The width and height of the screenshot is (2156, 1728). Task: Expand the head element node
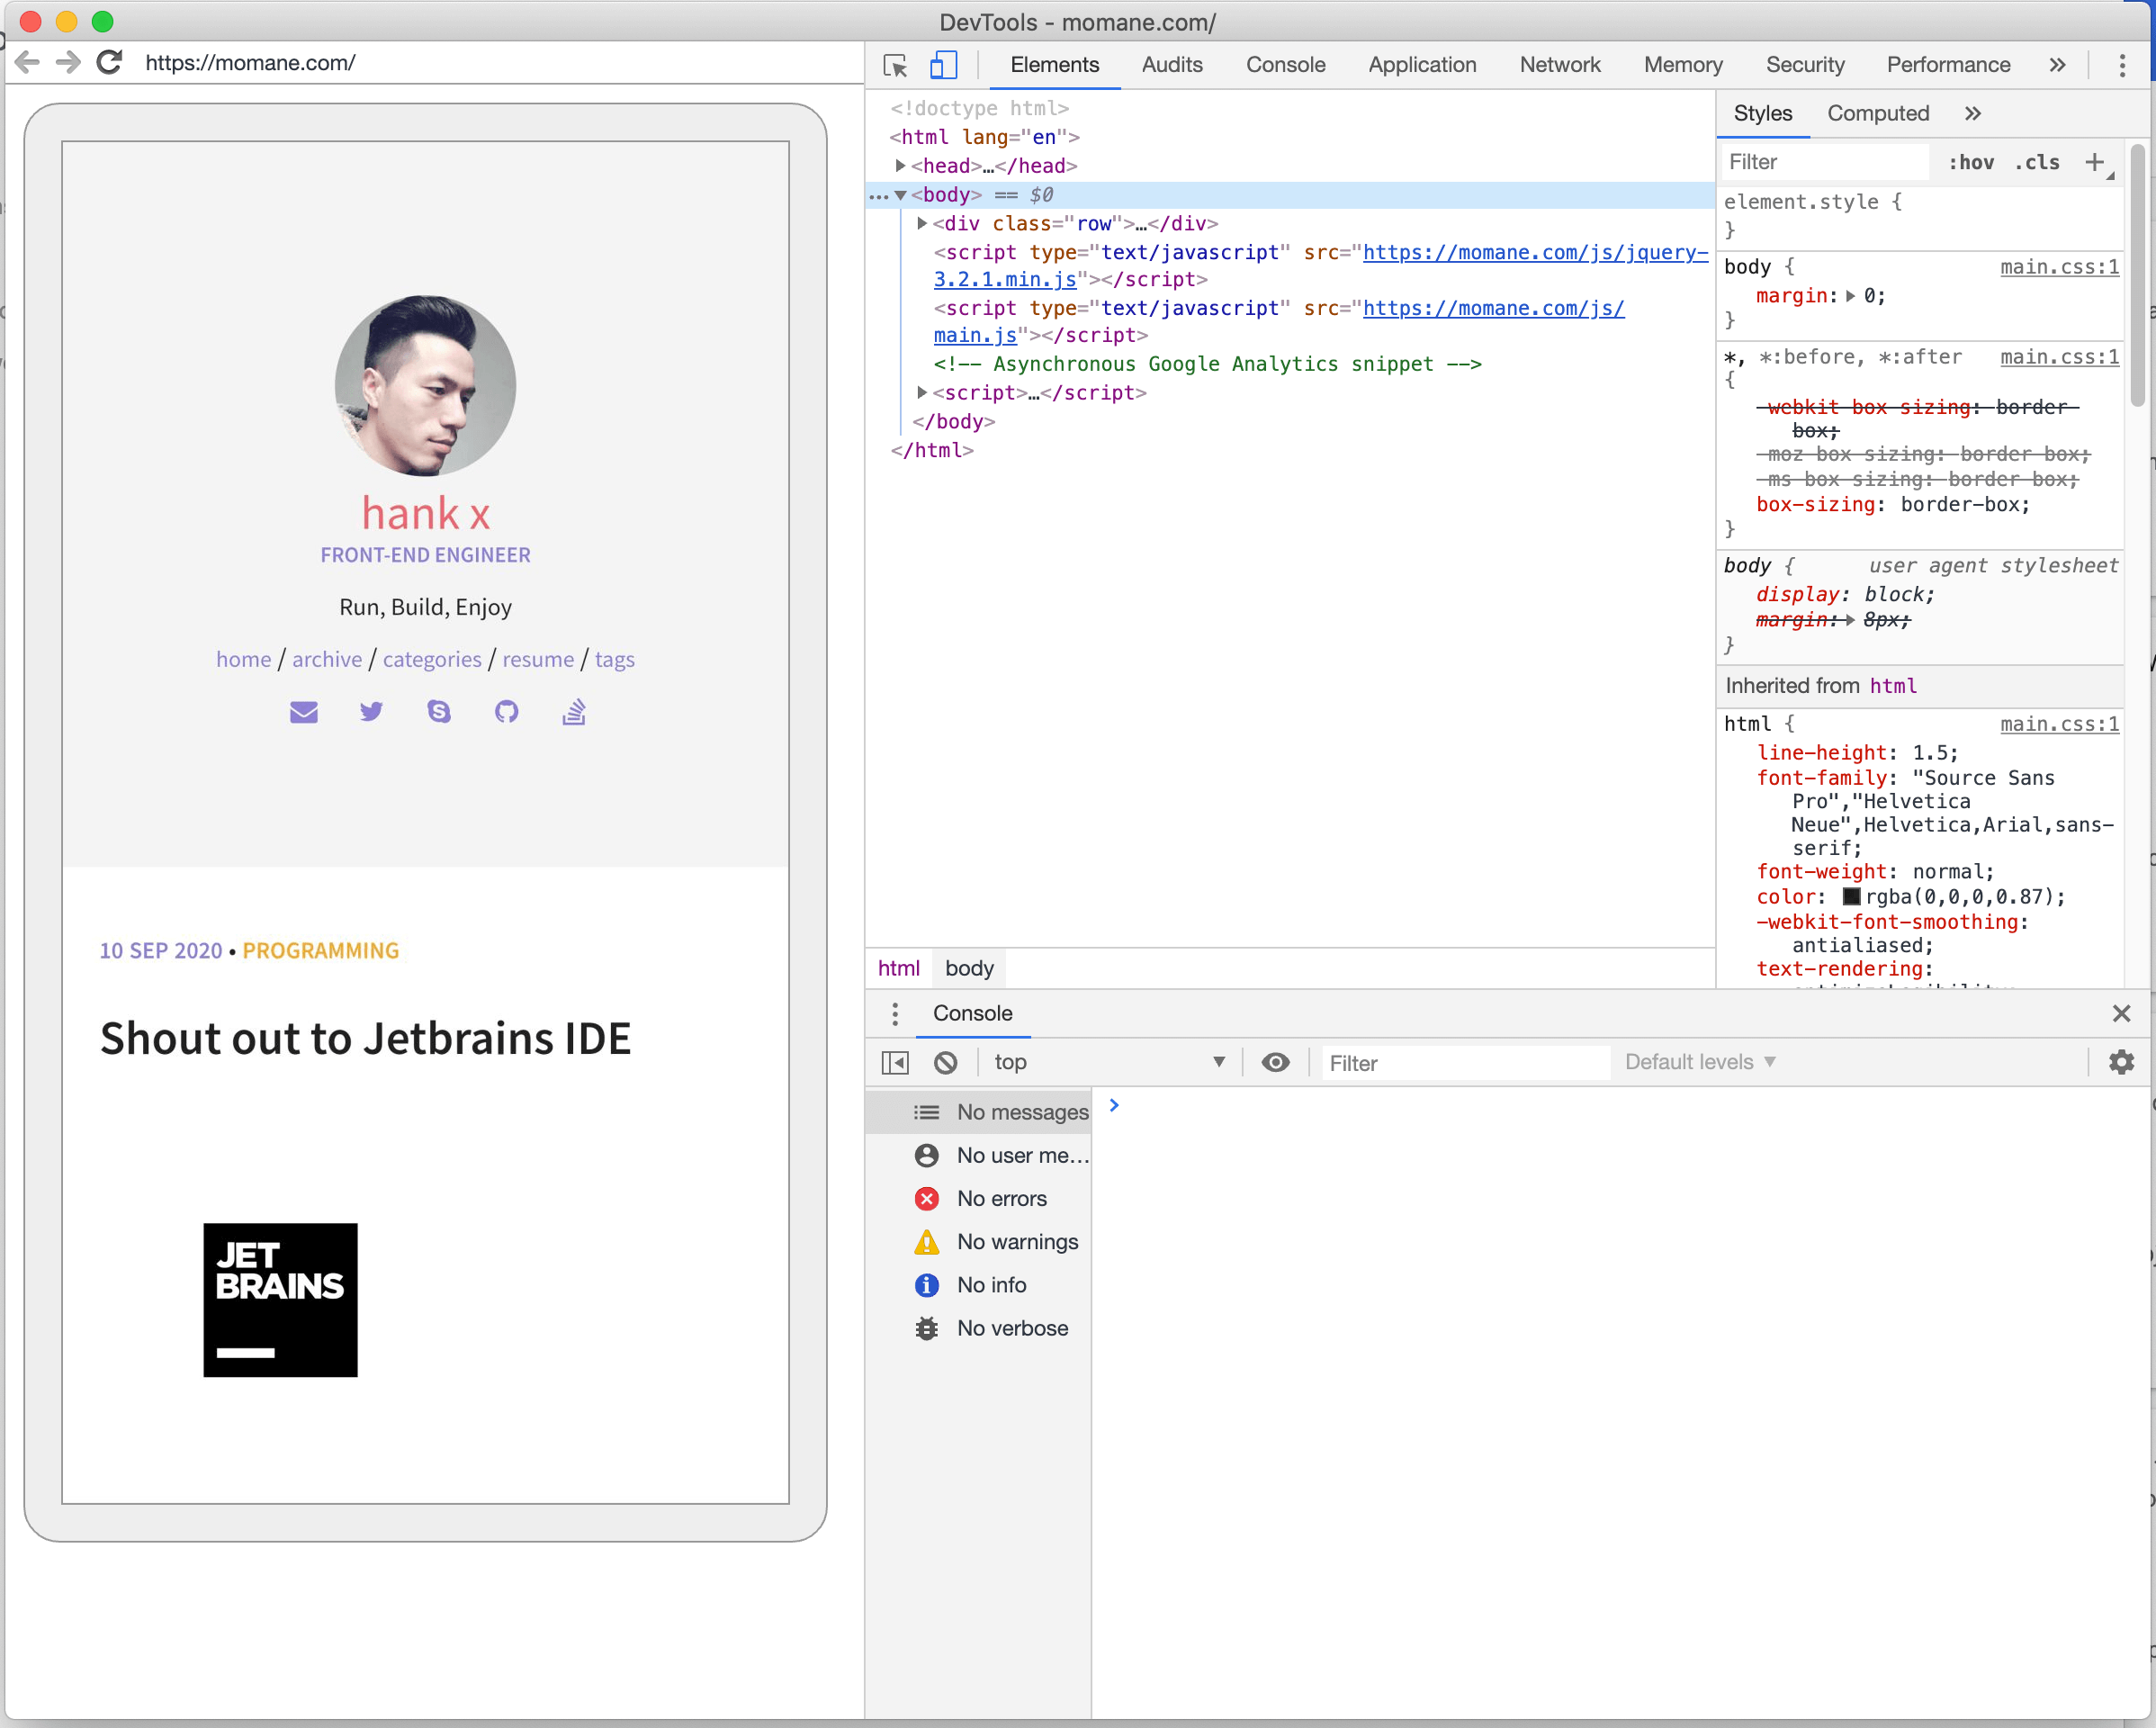(900, 166)
